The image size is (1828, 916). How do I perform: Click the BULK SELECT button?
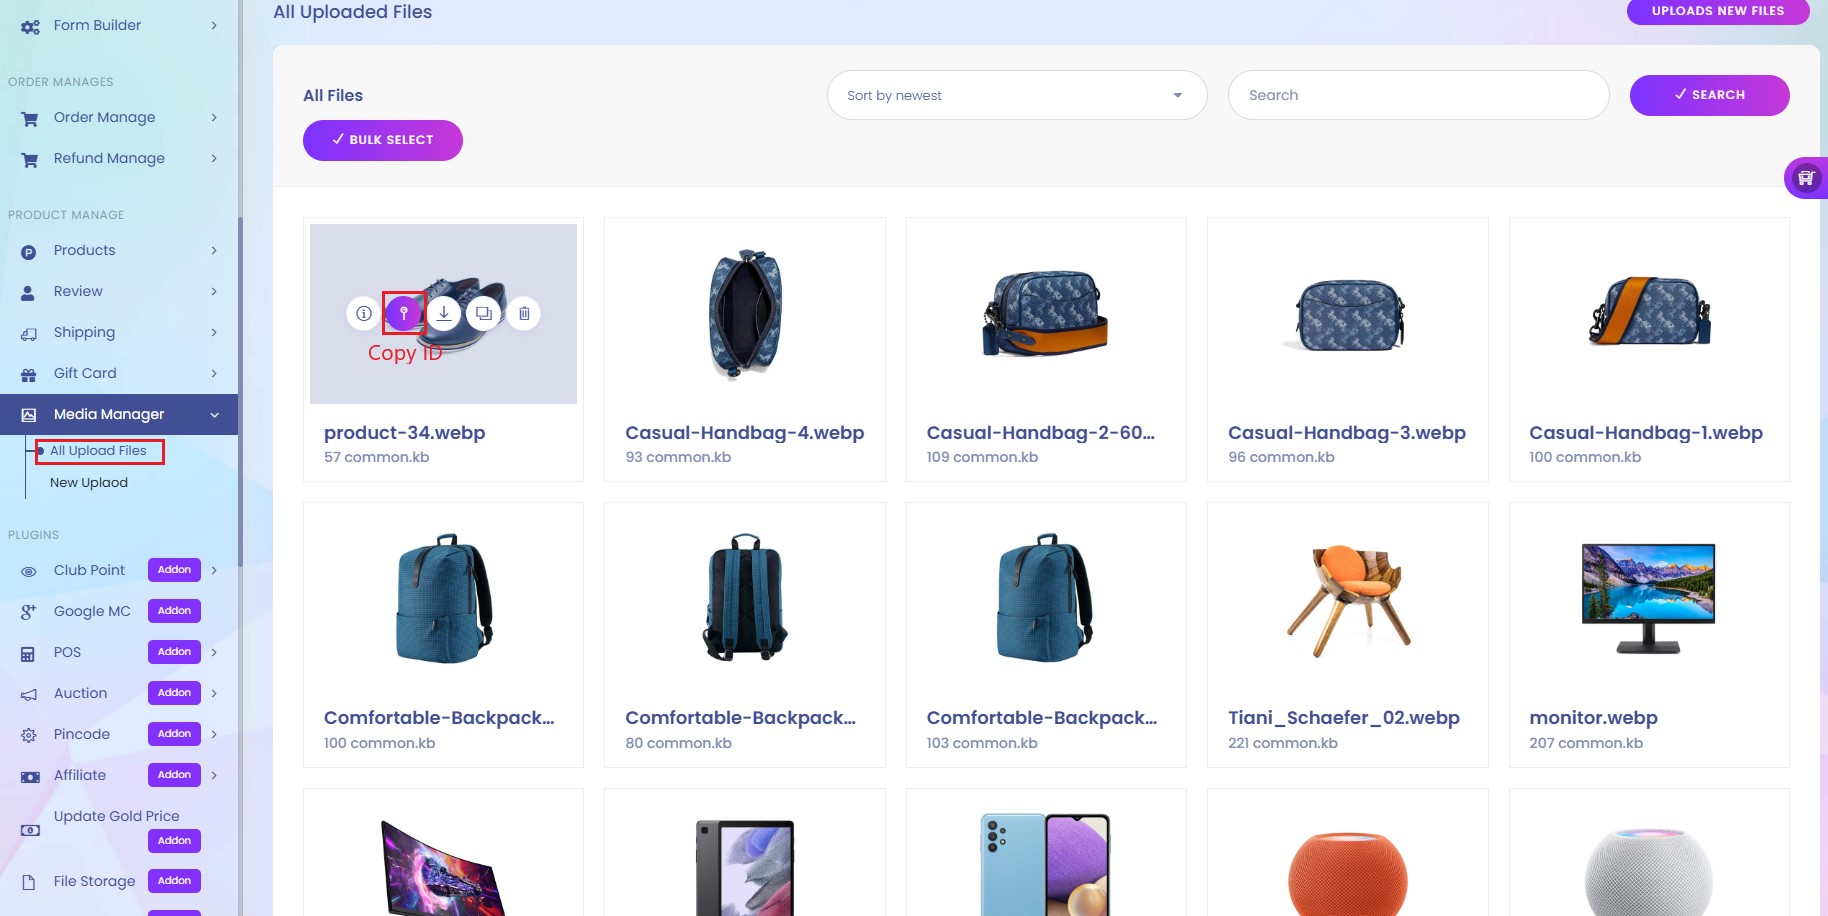click(383, 140)
